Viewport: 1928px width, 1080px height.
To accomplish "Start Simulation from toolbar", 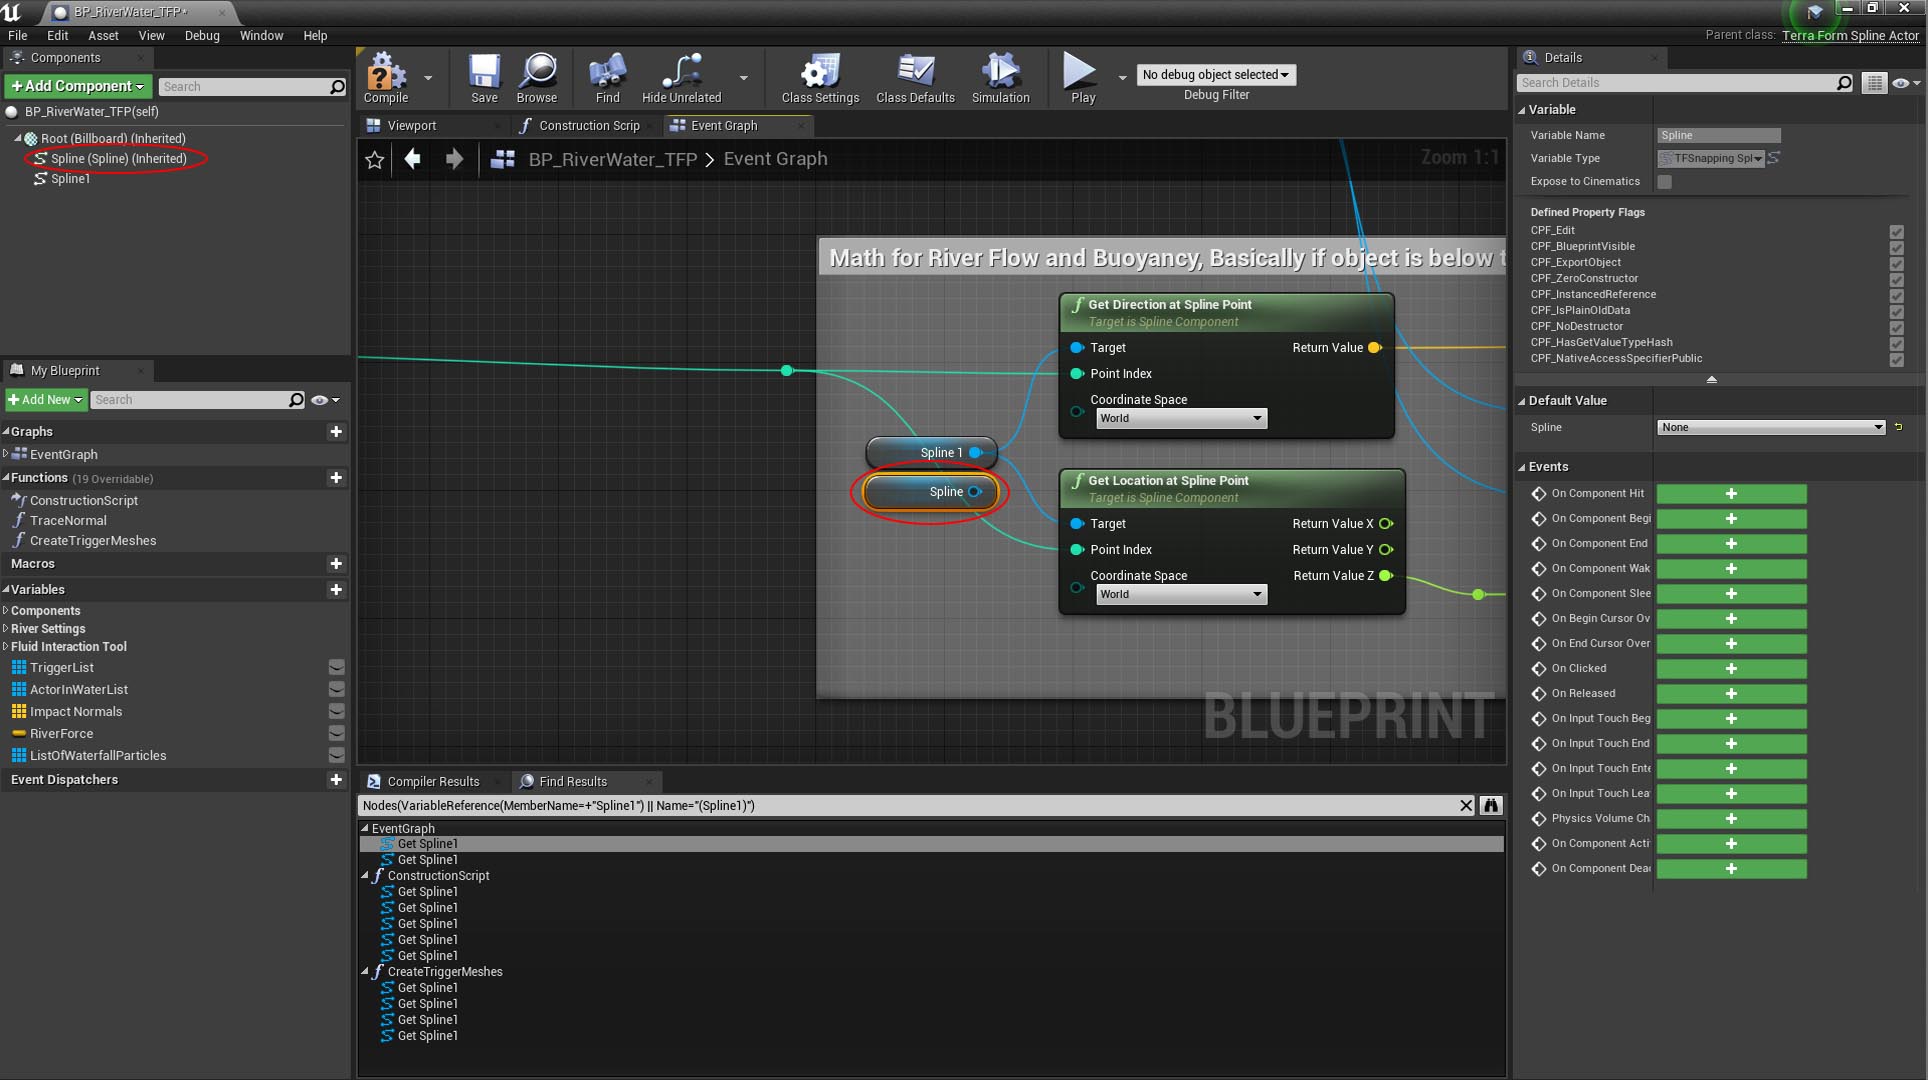I will (1000, 78).
